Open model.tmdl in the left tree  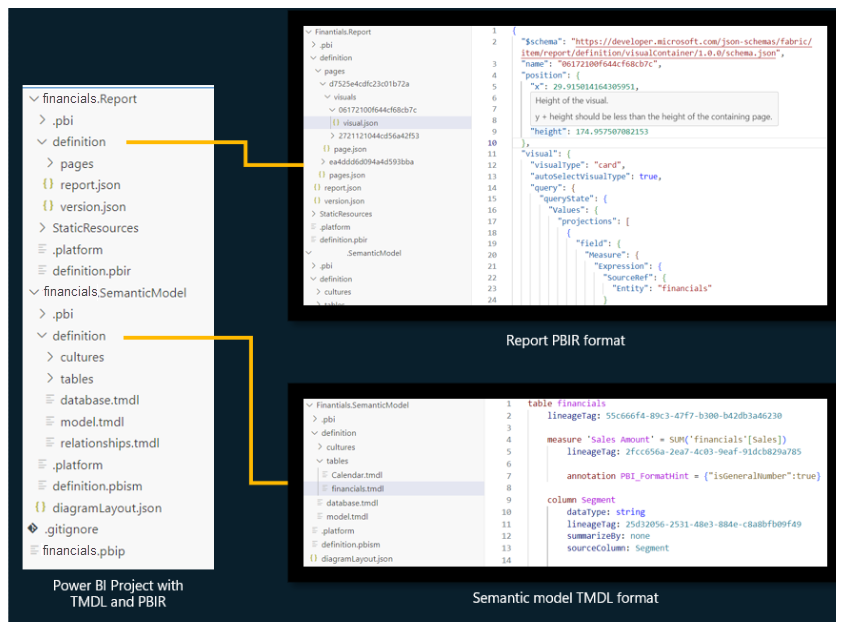[x=92, y=422]
